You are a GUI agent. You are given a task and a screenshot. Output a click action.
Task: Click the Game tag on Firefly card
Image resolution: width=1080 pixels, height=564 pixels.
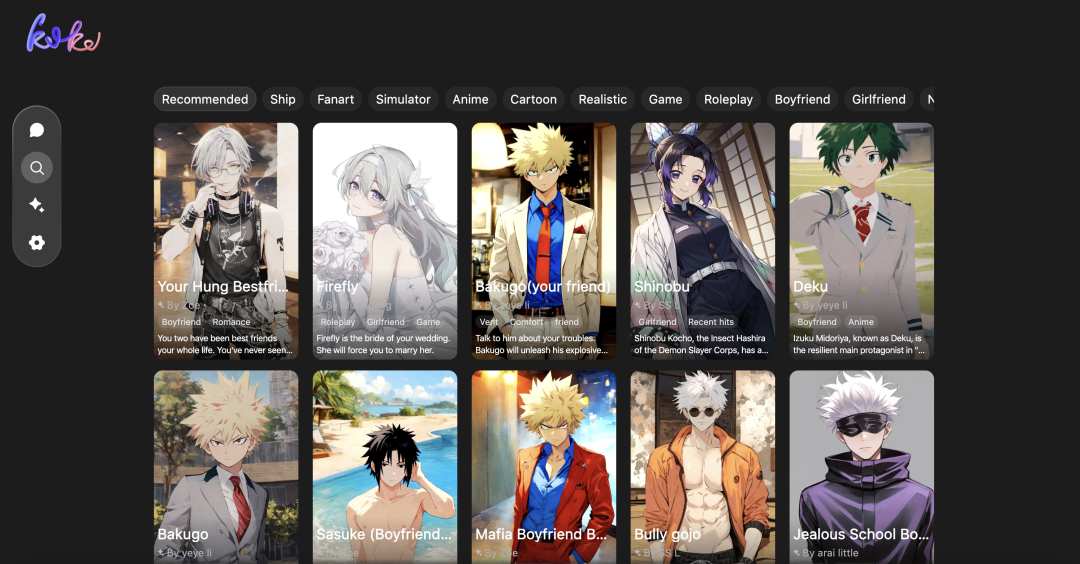428,322
